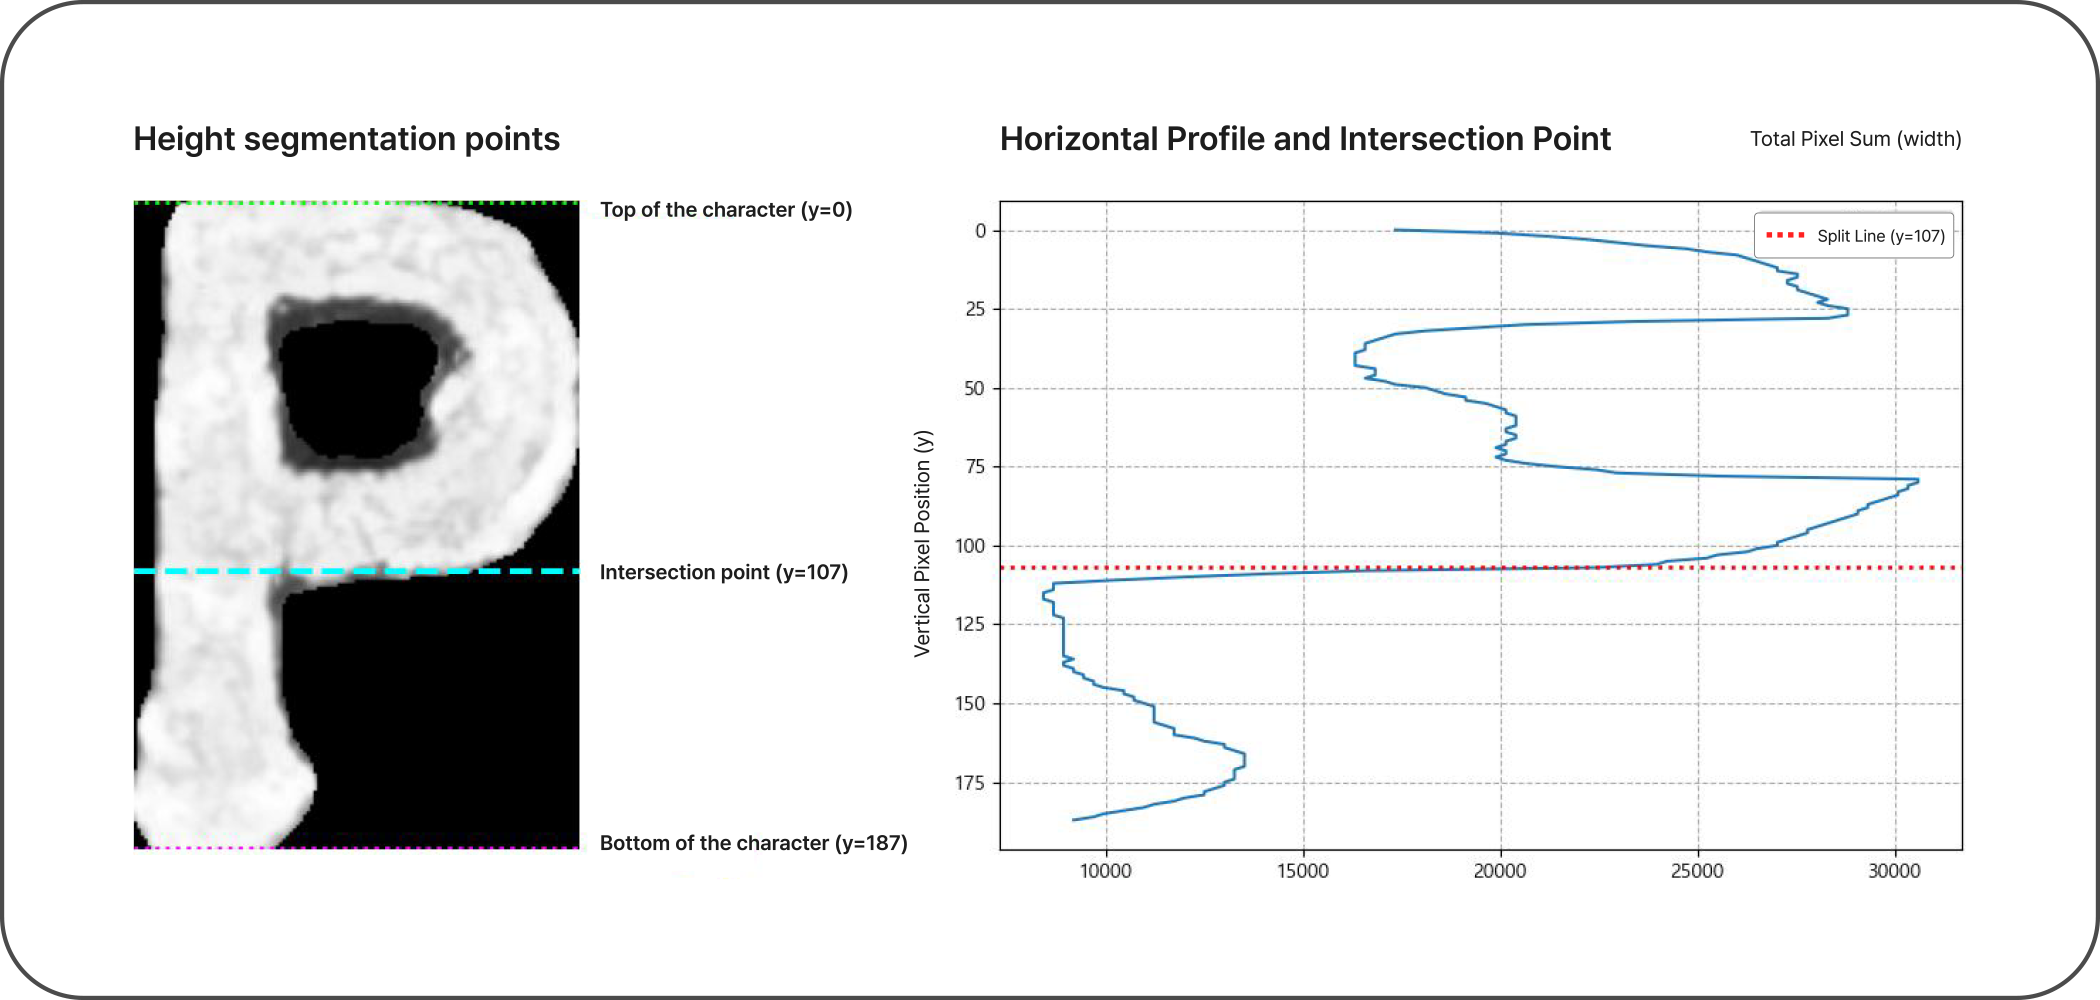Click the 100 tick on the y-axis
The height and width of the screenshot is (1000, 2100).
point(970,546)
